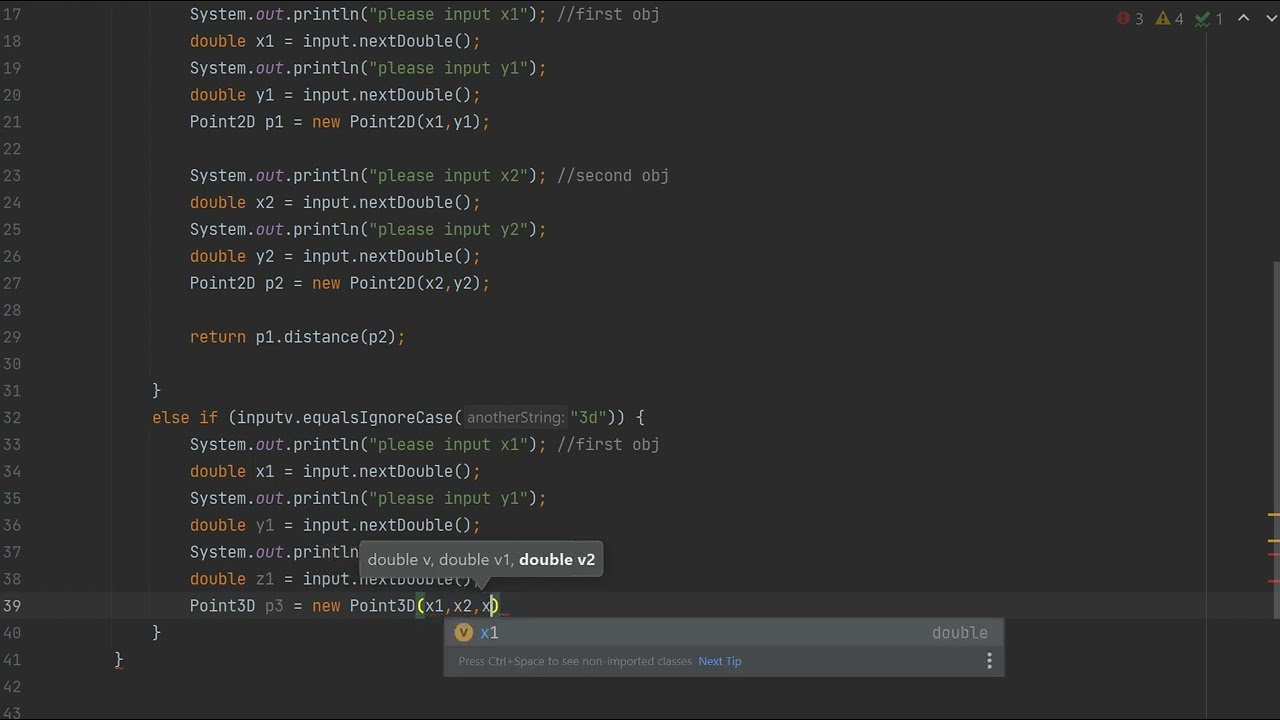This screenshot has height=720, width=1280.
Task: Click the string "please input y1" on line 35
Action: tap(448, 499)
